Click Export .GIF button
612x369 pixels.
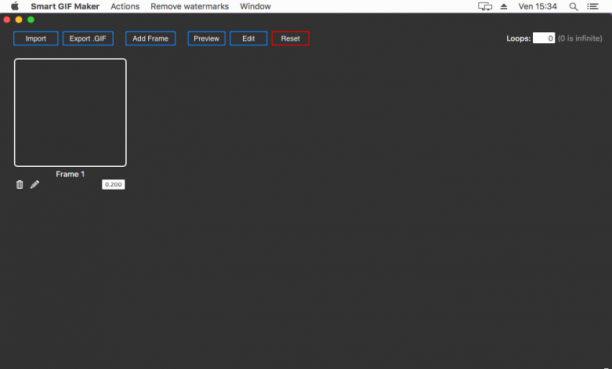click(x=88, y=39)
